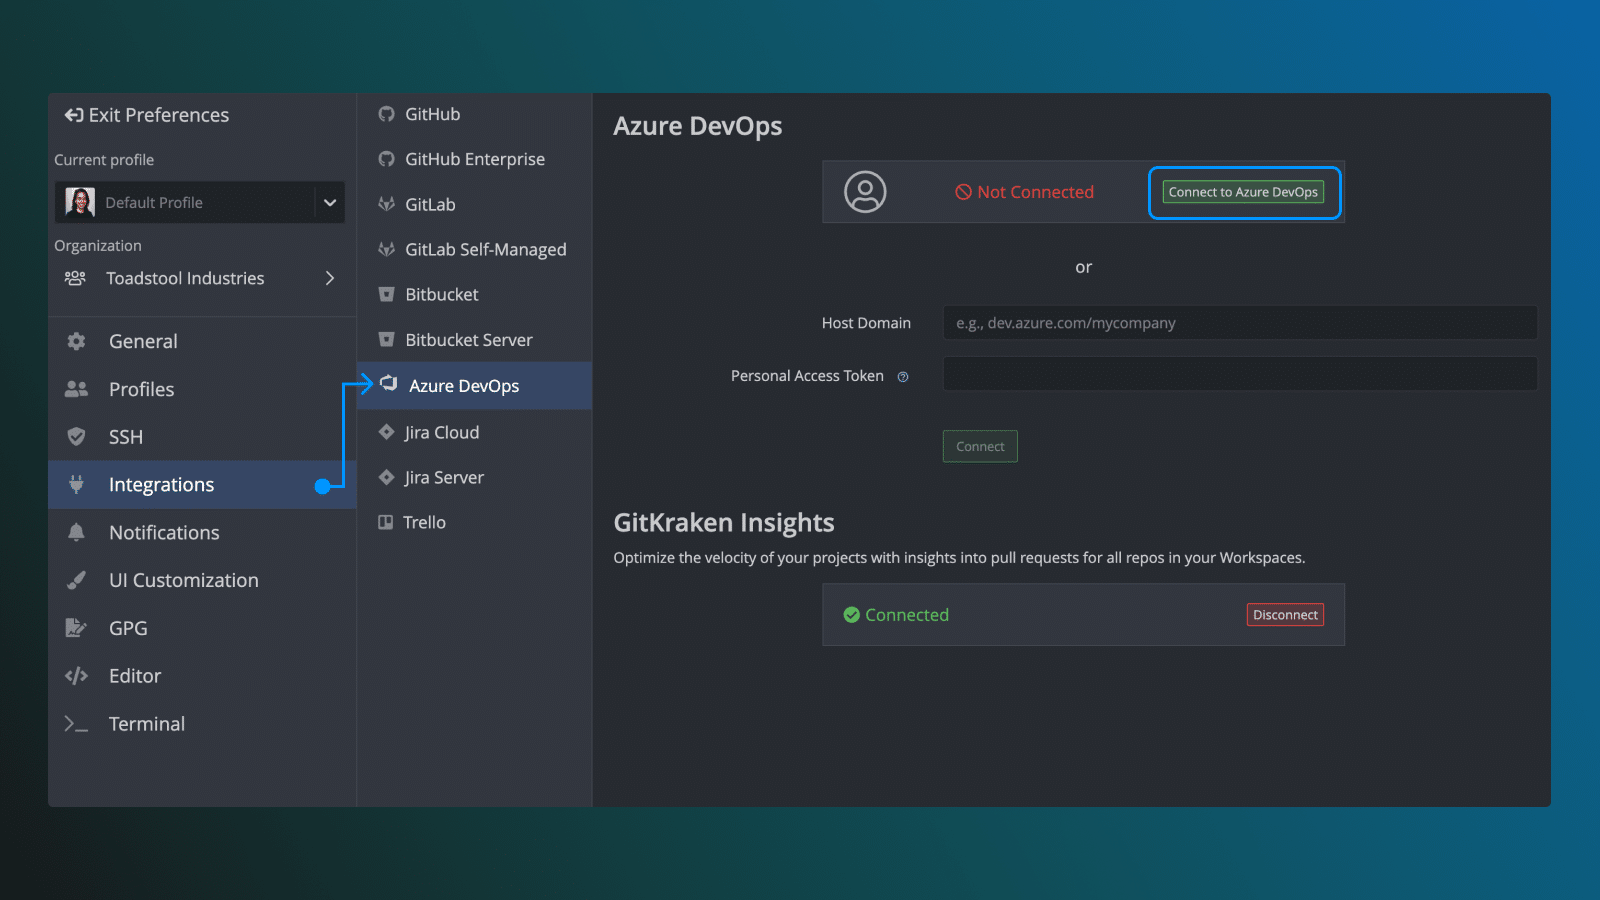Open the General preferences section
The height and width of the screenshot is (900, 1600).
202,341
